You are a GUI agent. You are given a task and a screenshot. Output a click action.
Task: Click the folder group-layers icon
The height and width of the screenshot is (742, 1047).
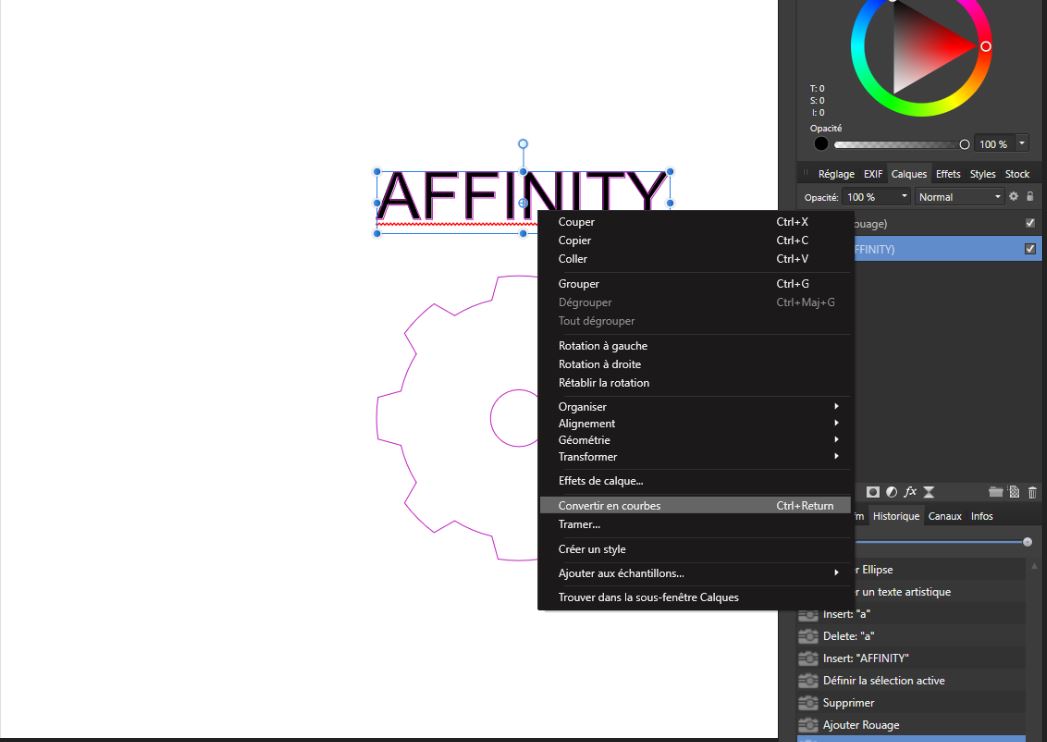click(996, 492)
